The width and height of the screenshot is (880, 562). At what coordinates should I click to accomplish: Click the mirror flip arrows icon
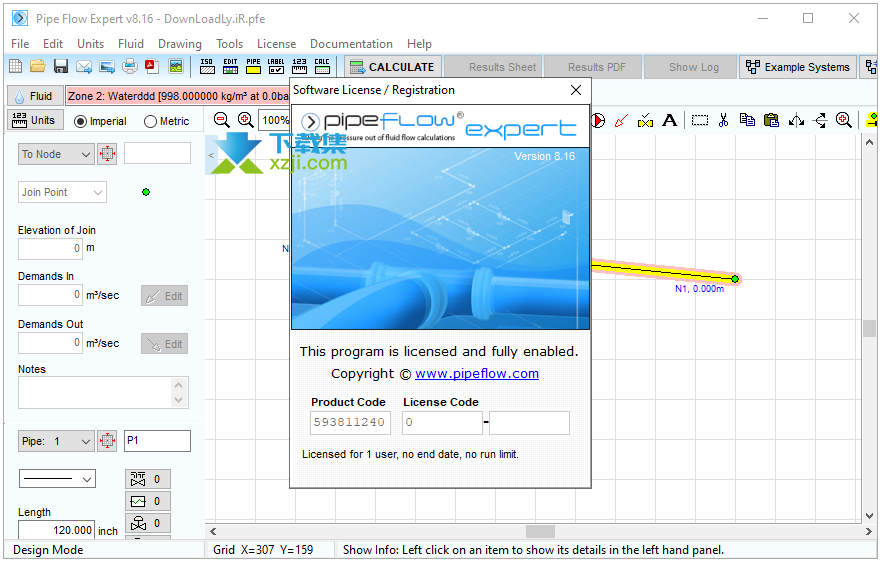(796, 120)
